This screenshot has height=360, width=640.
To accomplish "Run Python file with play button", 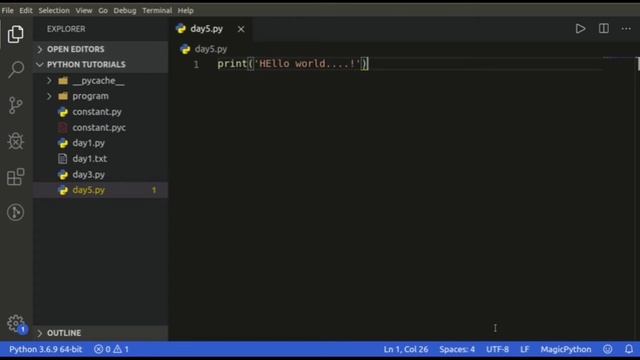I will [580, 29].
